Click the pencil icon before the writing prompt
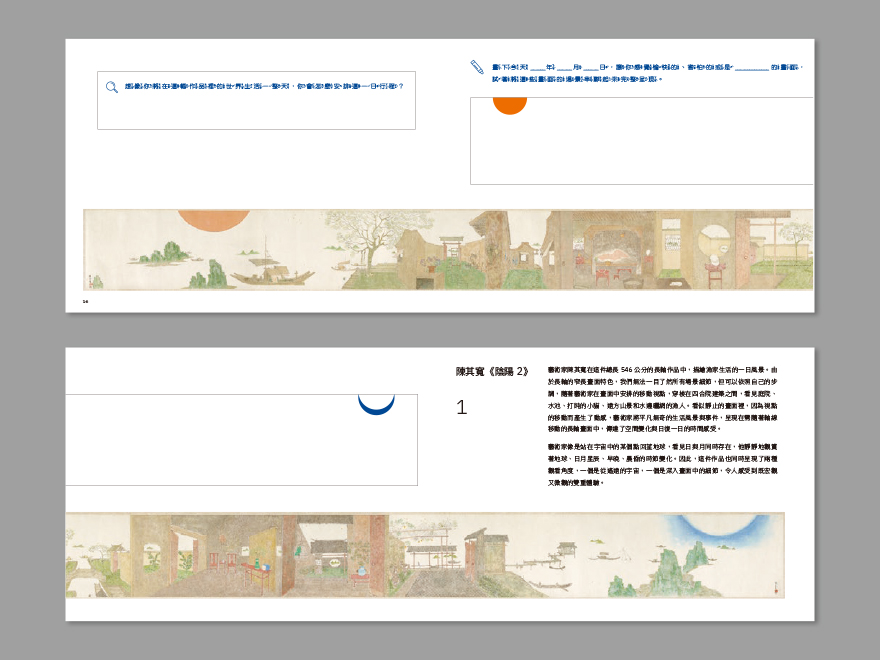The image size is (880, 660). (x=477, y=67)
